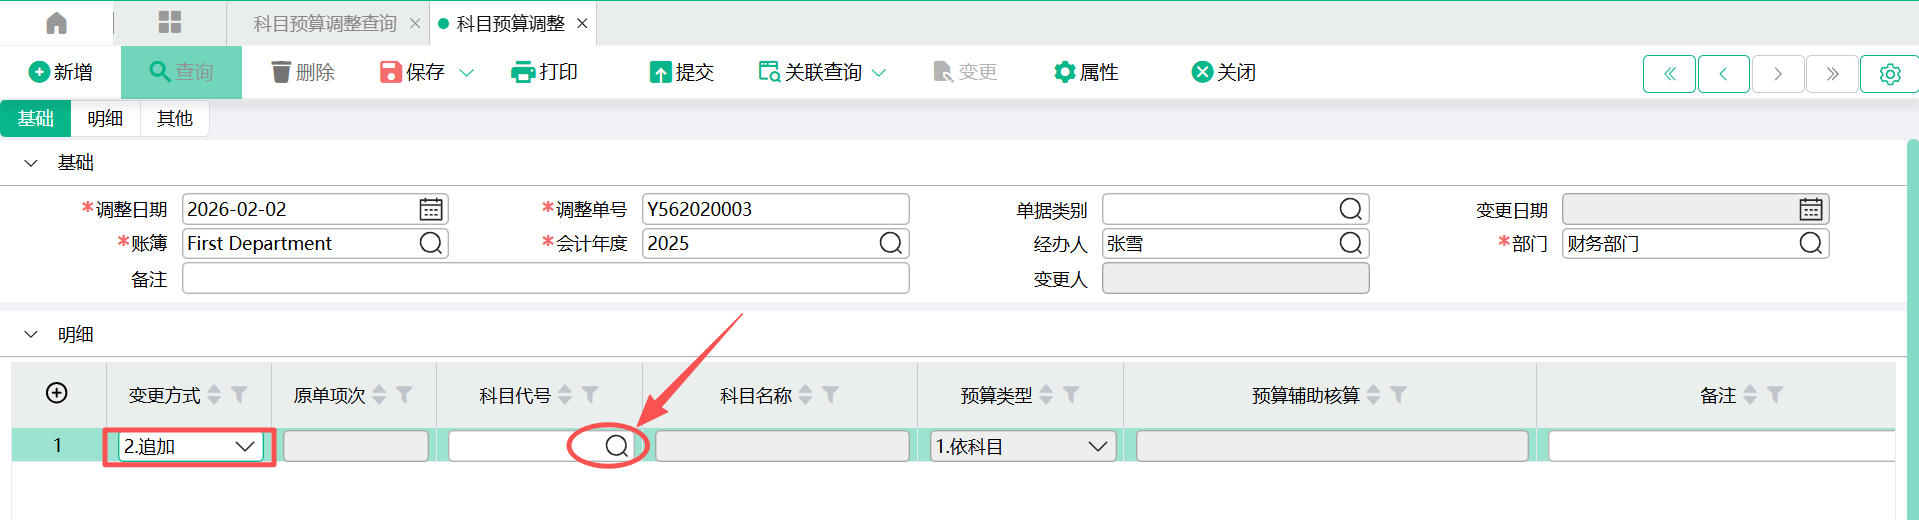
Task: Open the grid apps menu icon
Action: (x=170, y=23)
